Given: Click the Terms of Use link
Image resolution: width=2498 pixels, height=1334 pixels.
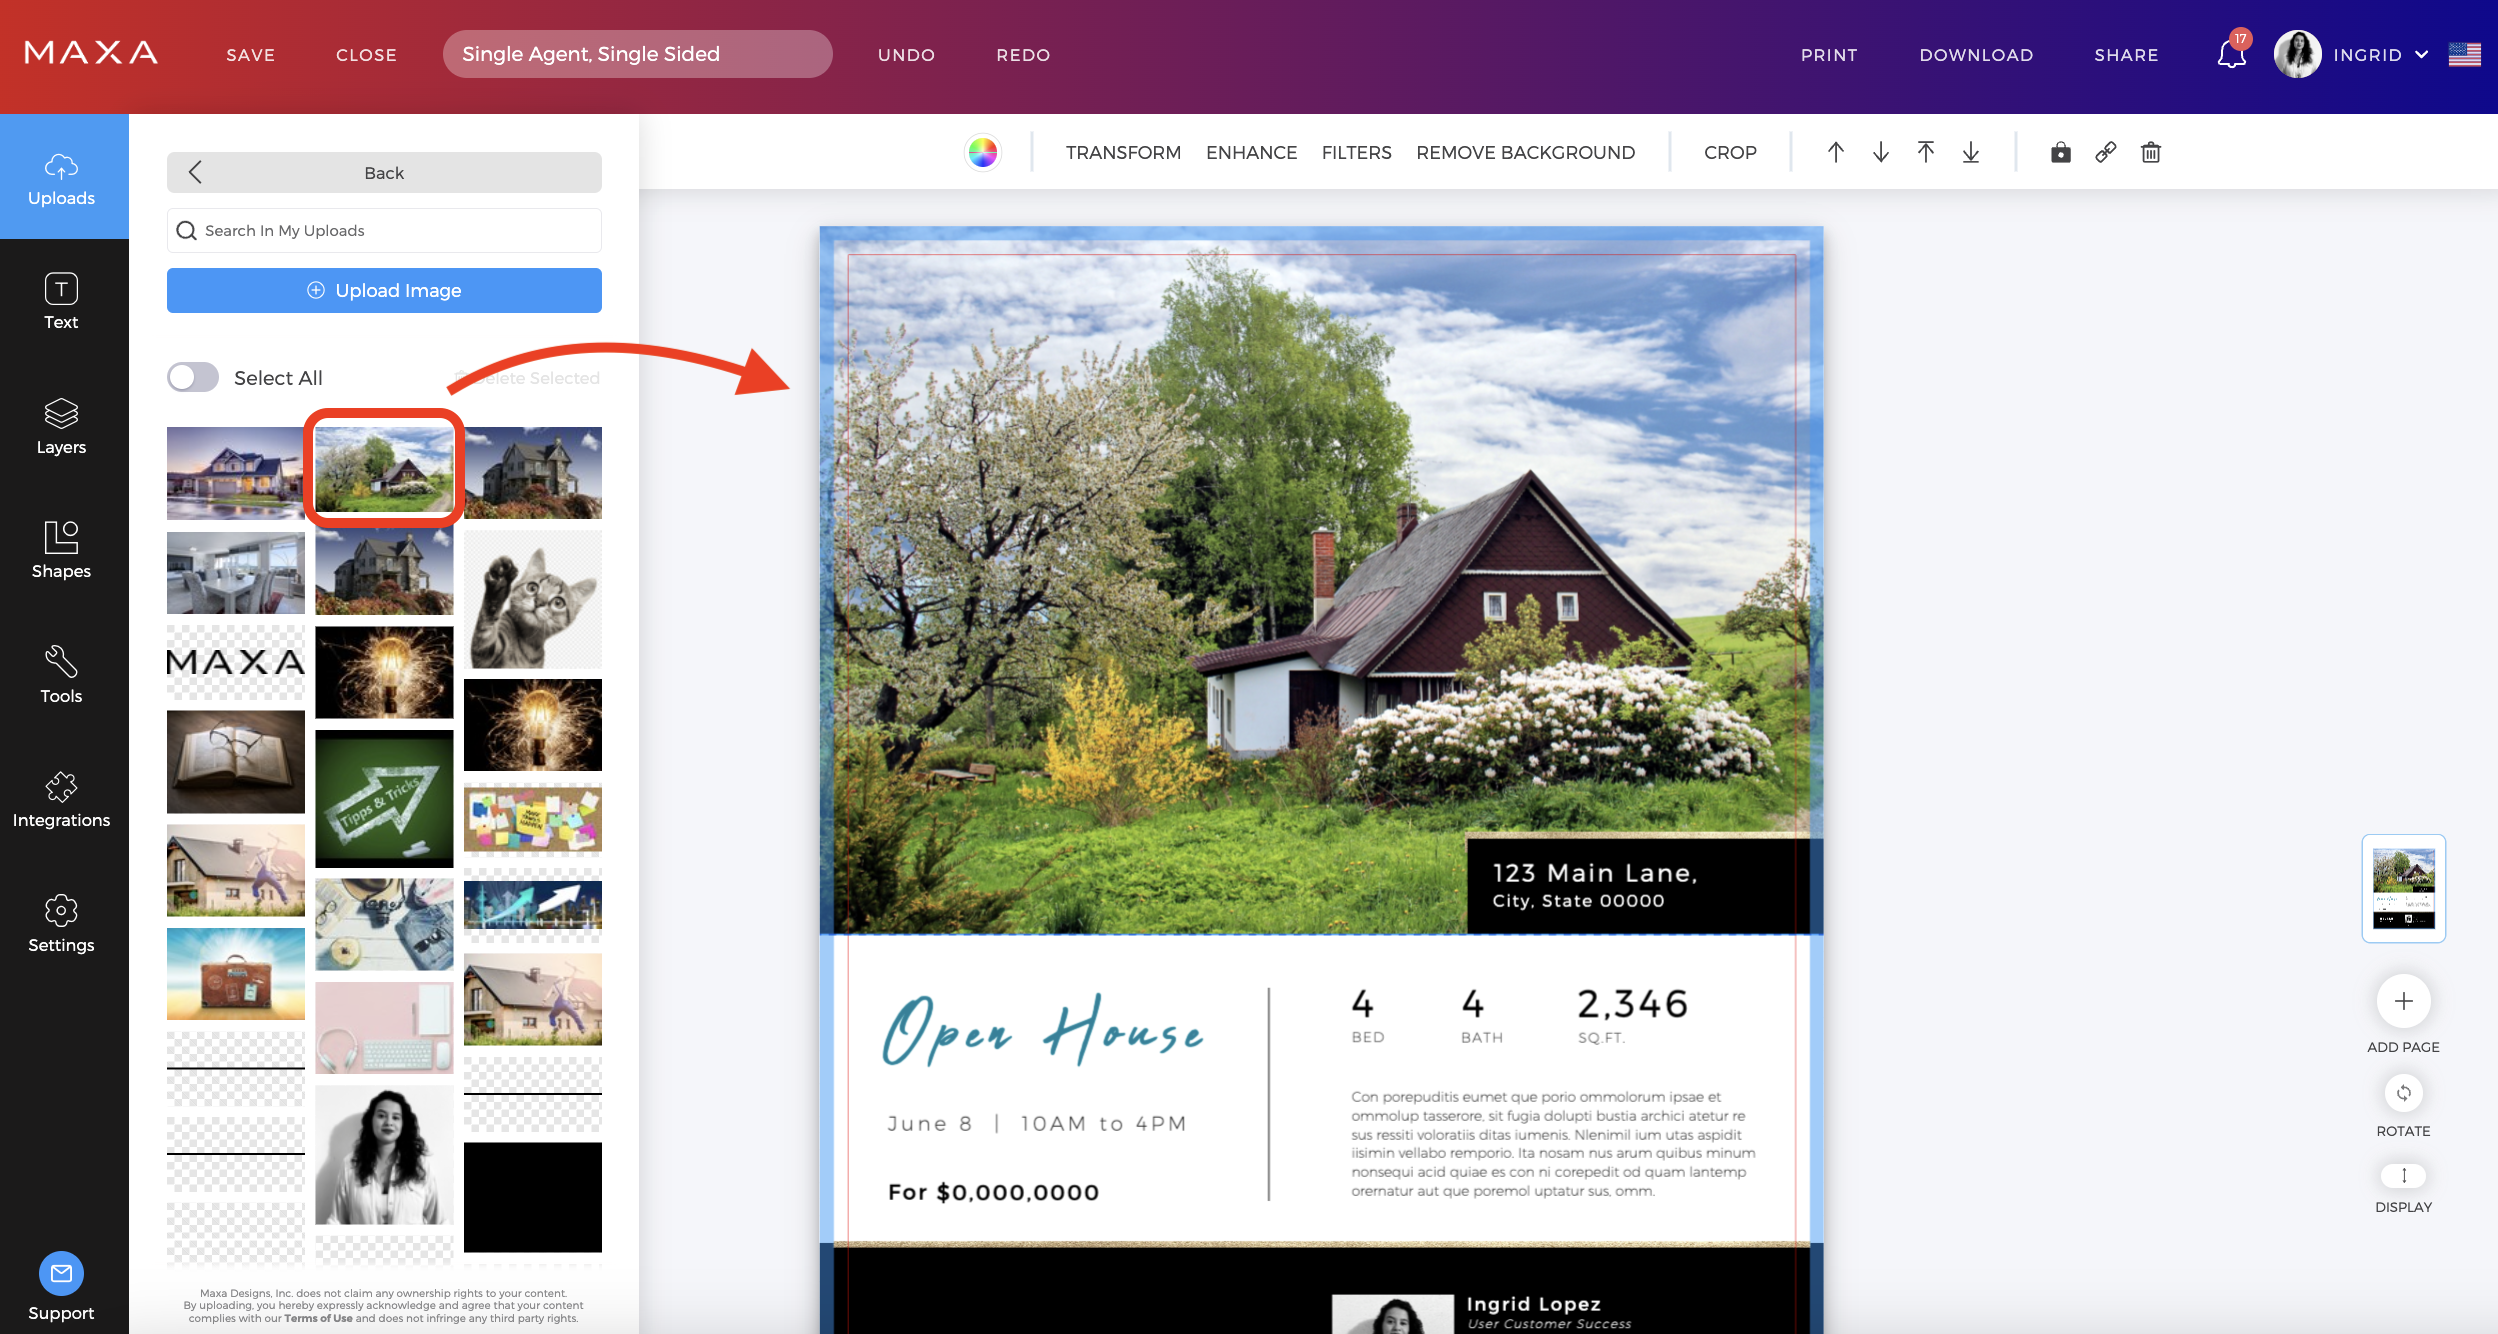Looking at the screenshot, I should tap(318, 1318).
